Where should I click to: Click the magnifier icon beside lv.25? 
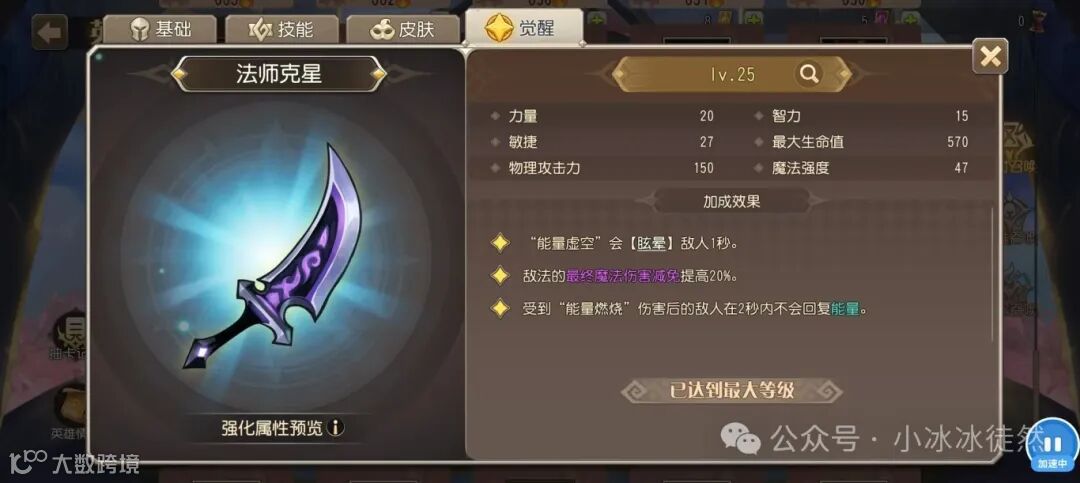pyautogui.click(x=809, y=74)
